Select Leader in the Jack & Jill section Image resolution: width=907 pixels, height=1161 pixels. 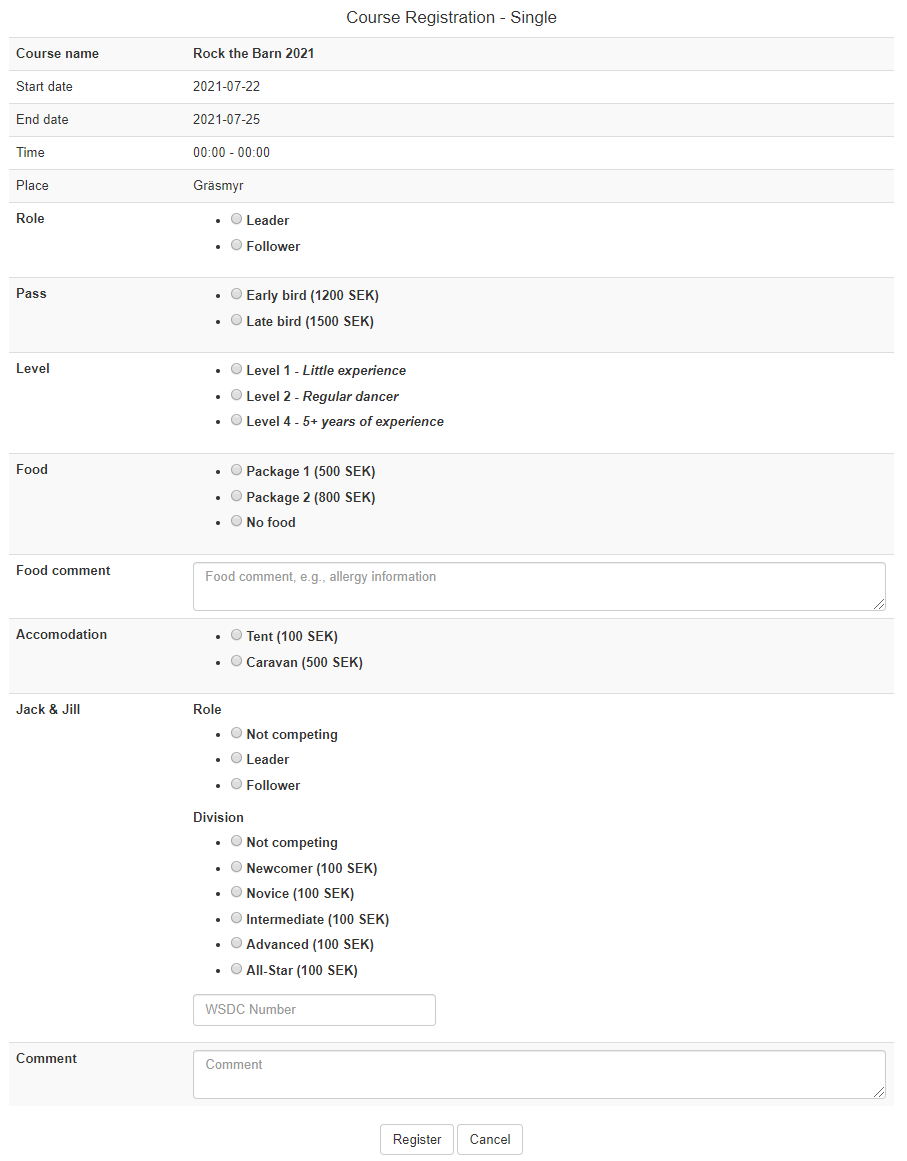click(236, 757)
